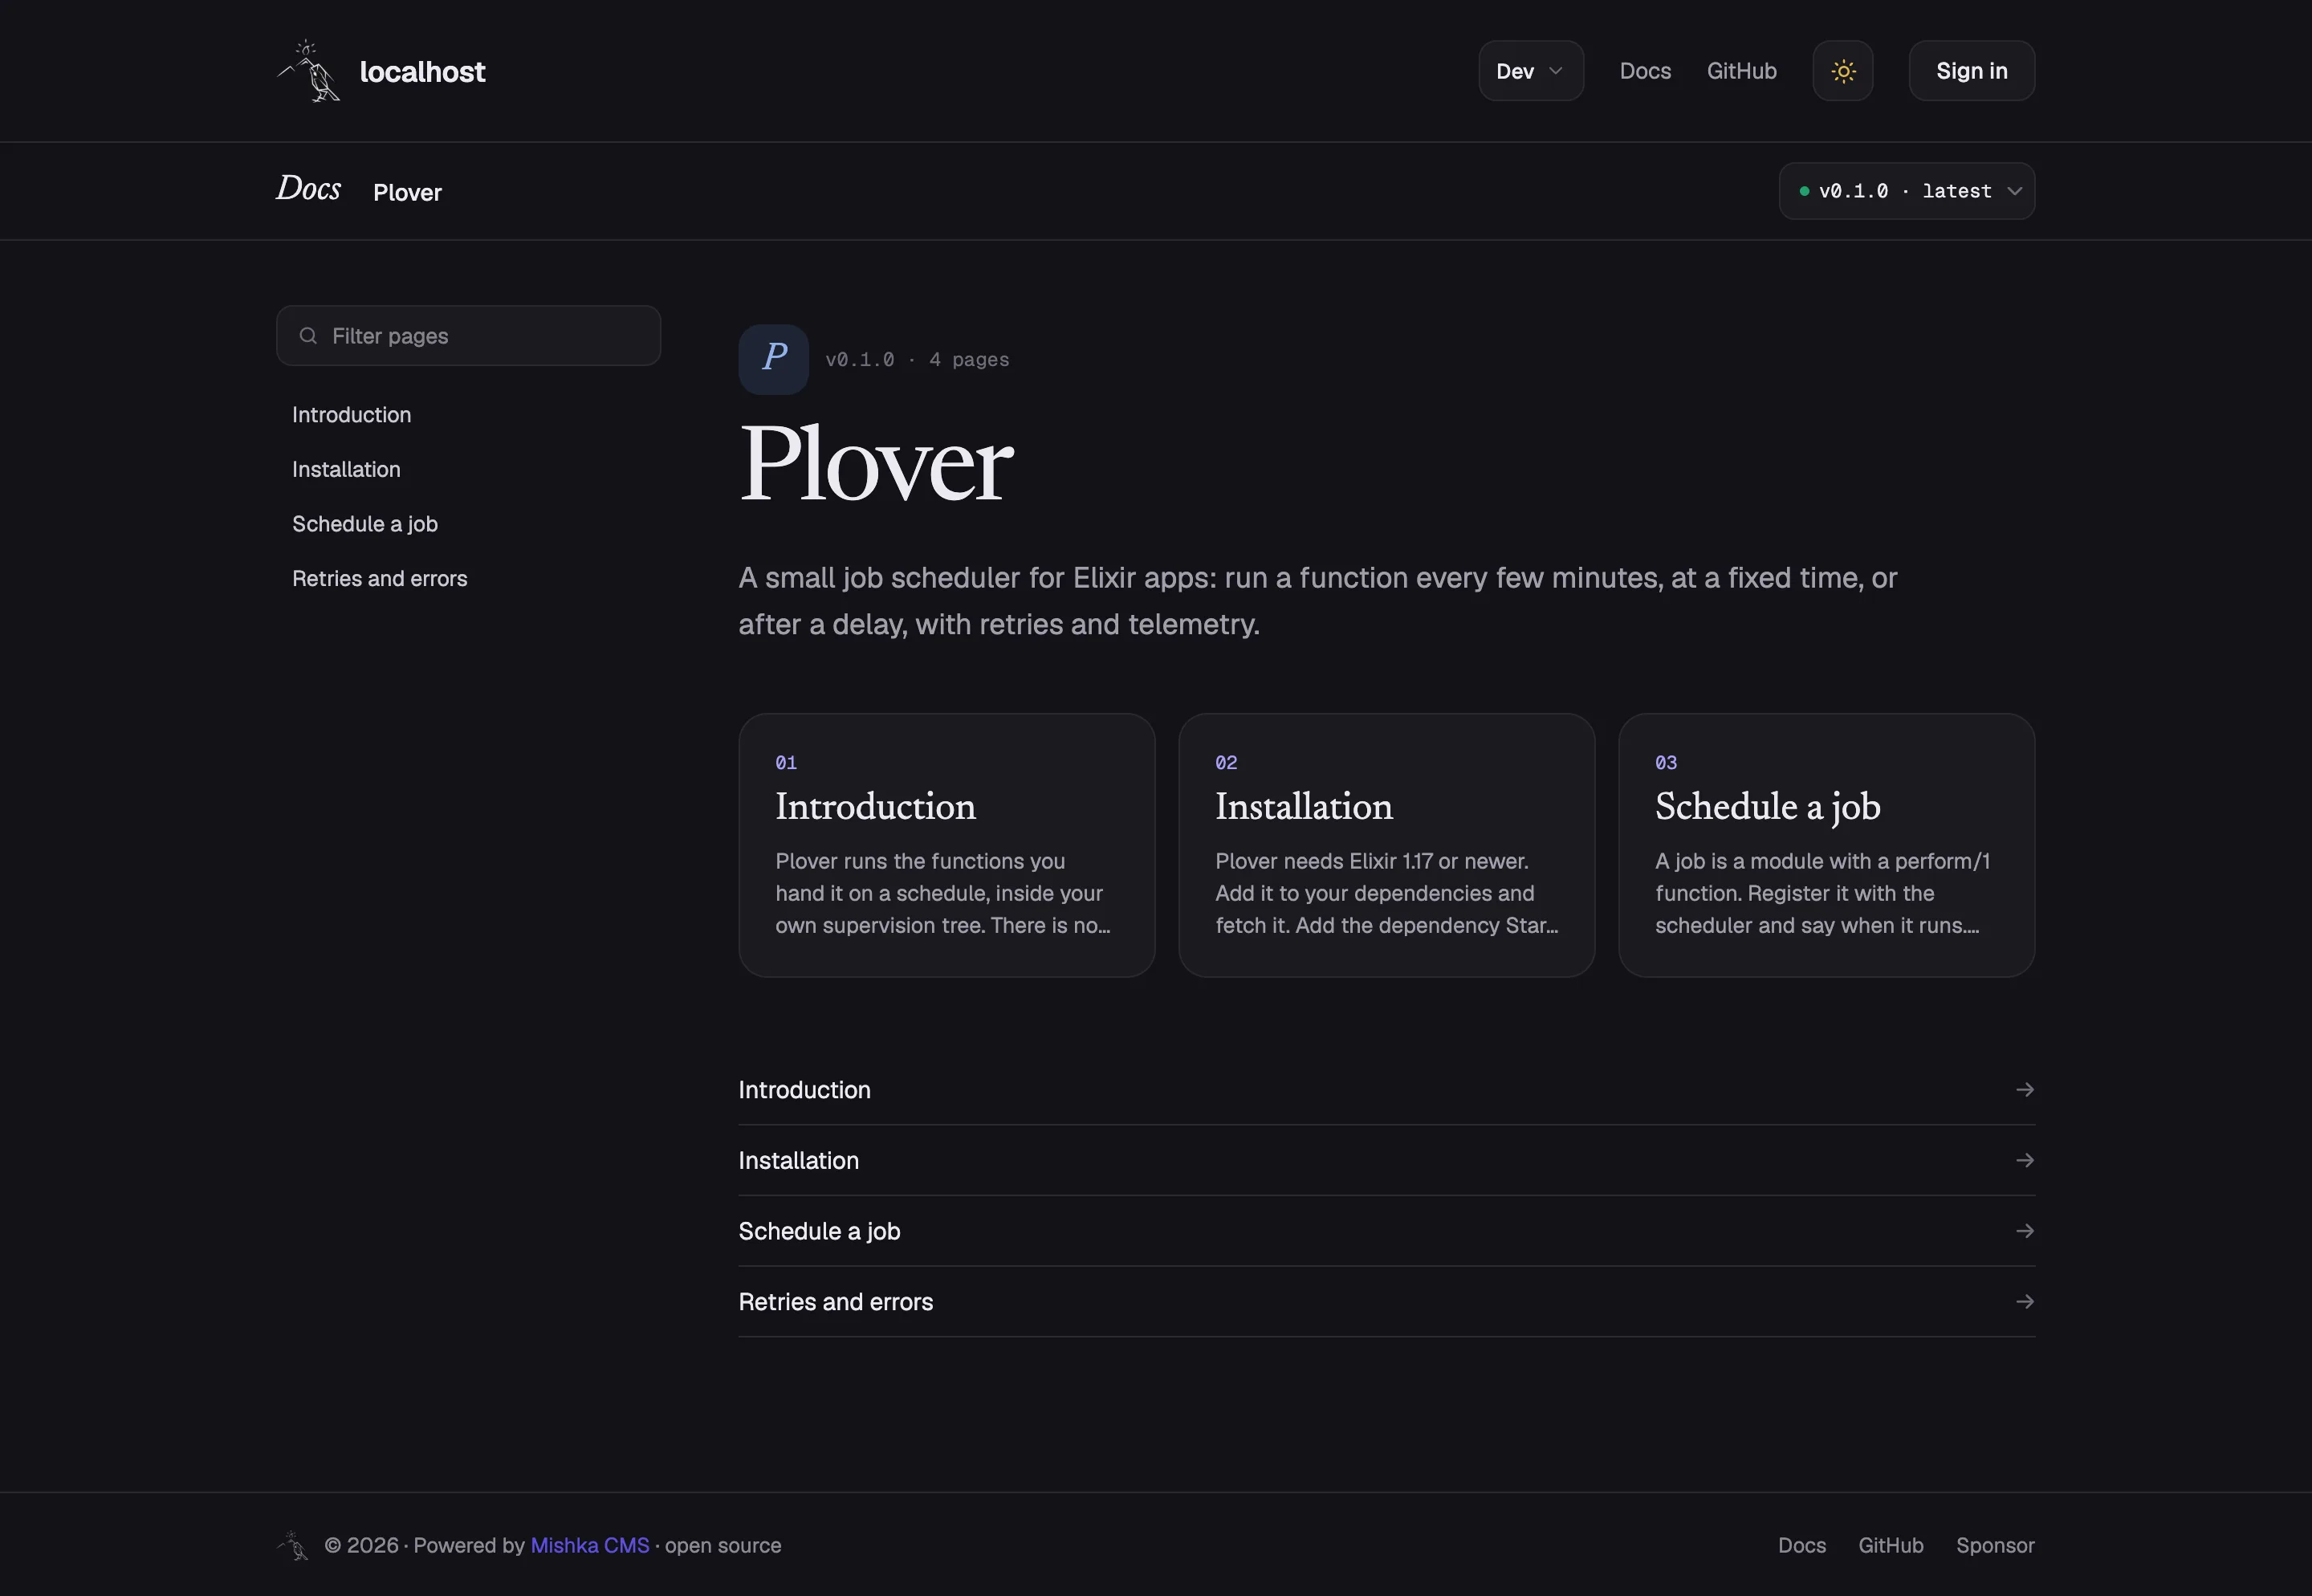Viewport: 2312px width, 1596px height.
Task: Open GitHub link in top navigation
Action: [x=1741, y=71]
